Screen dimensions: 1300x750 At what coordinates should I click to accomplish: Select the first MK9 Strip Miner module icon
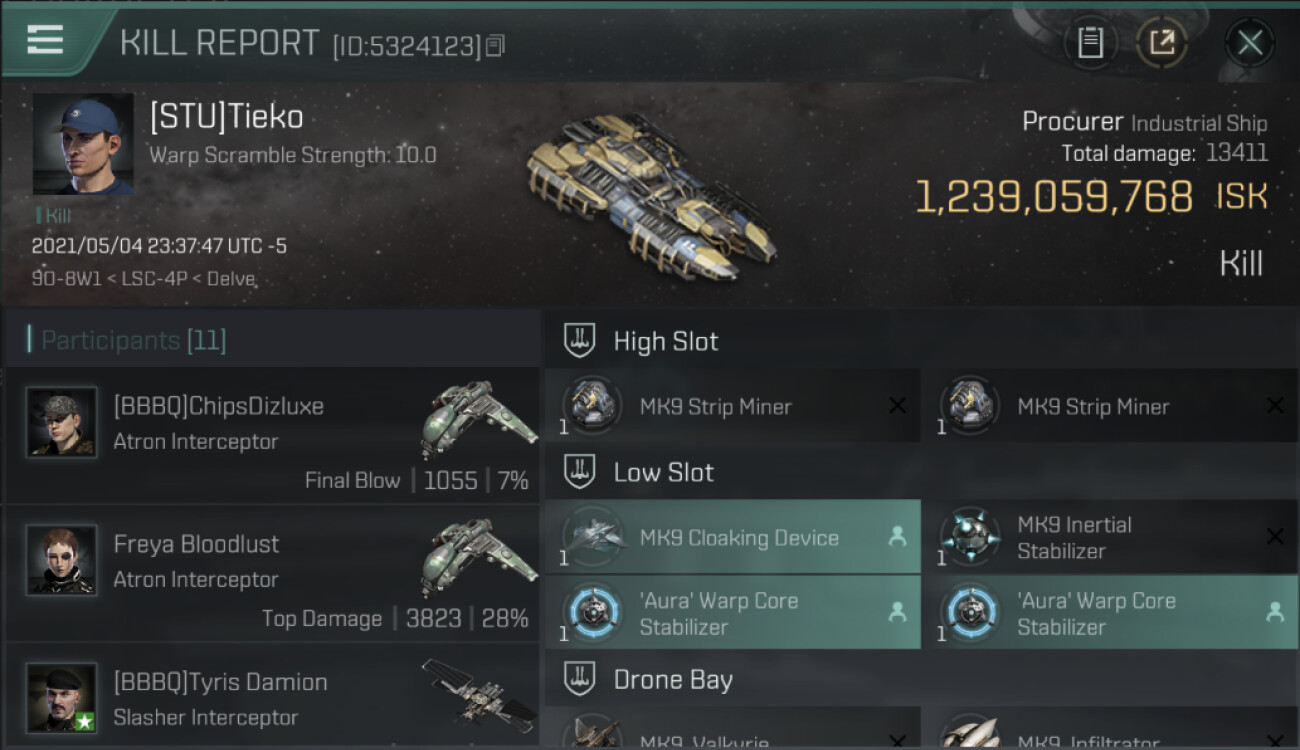tap(593, 406)
